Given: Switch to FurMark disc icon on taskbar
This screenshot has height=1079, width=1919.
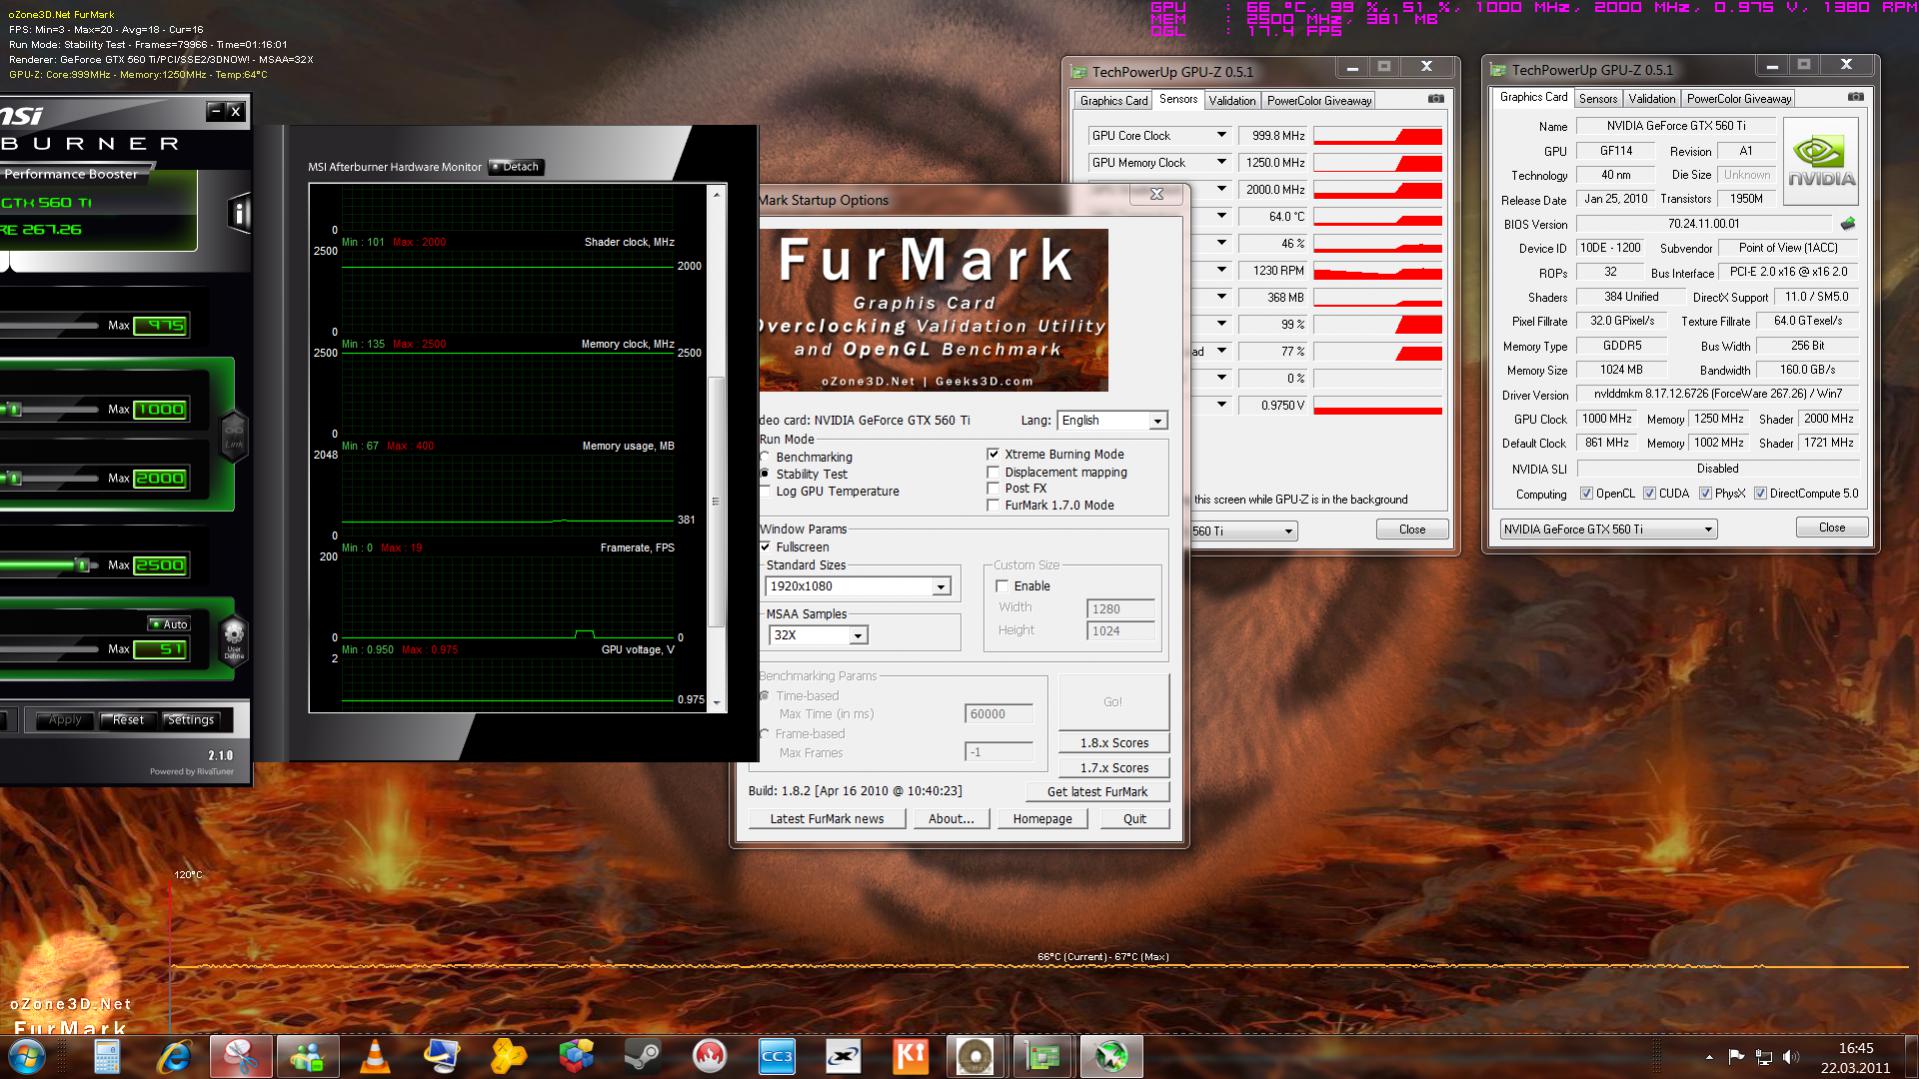Looking at the screenshot, I should pos(975,1056).
